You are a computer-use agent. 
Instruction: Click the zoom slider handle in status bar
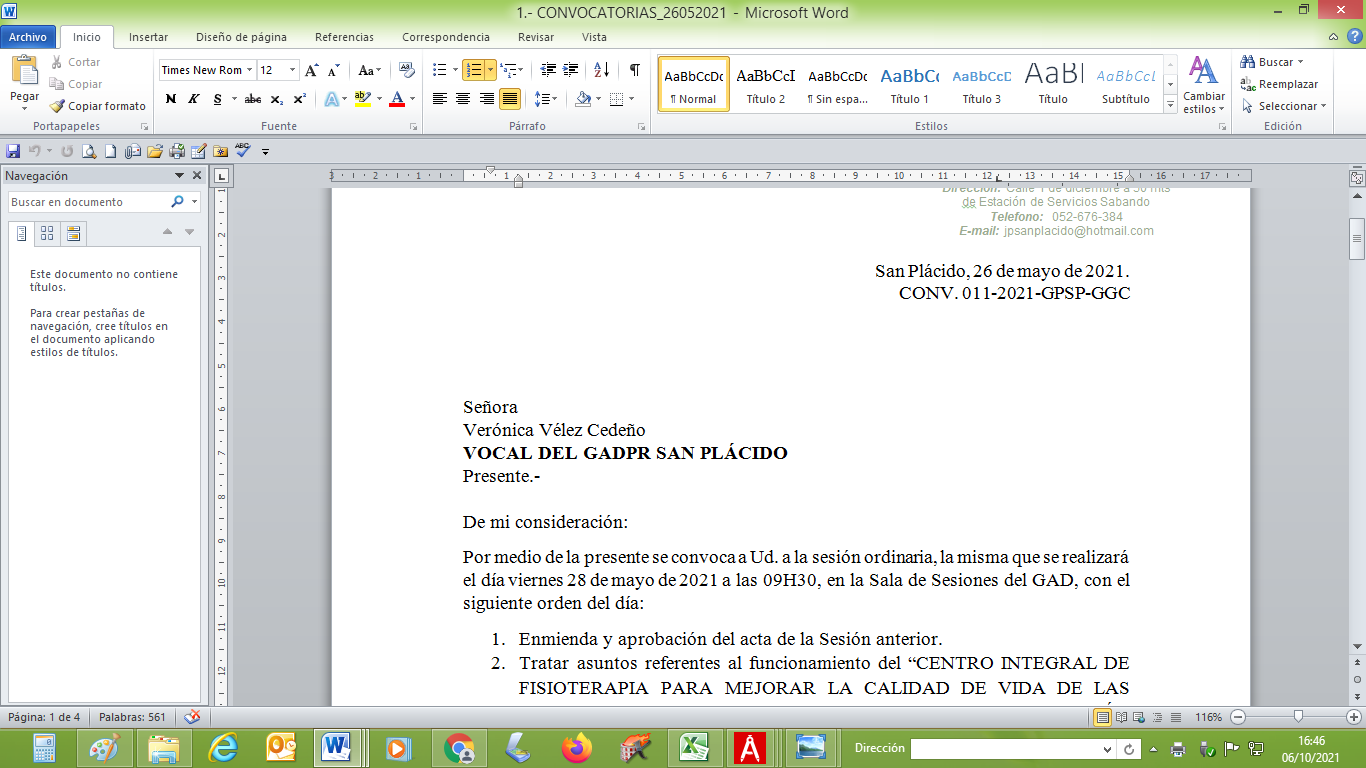coord(1298,717)
